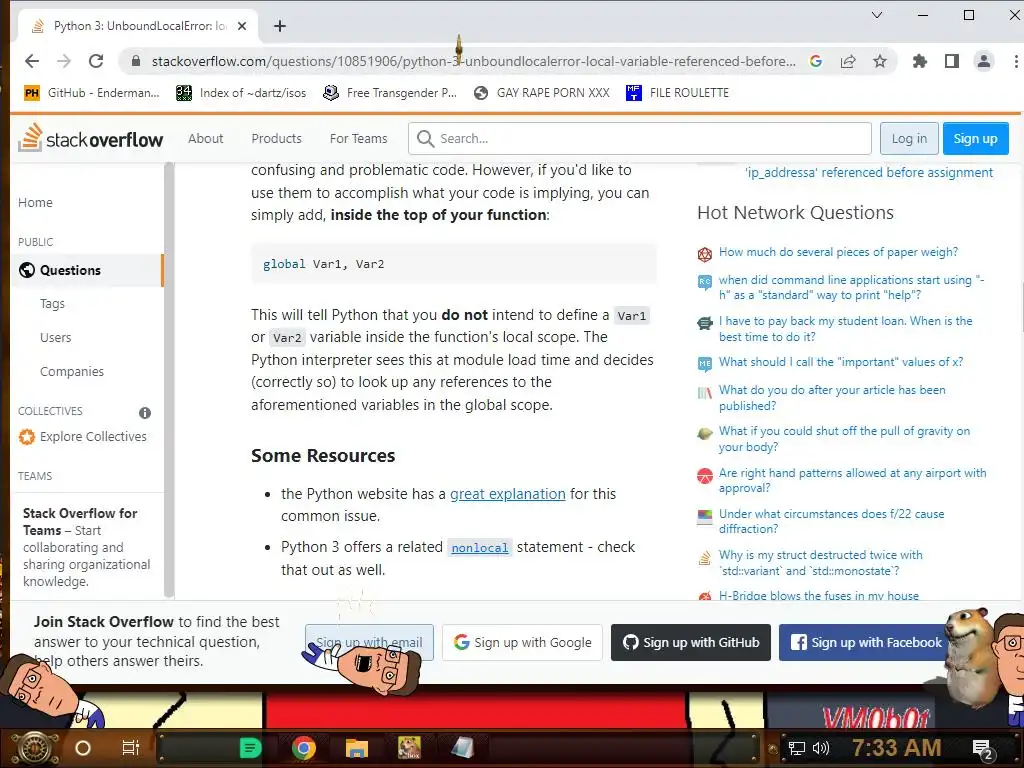This screenshot has width=1024, height=768.
Task: Close the Python 3 UnboundLocalError tab
Action: pos(242,26)
